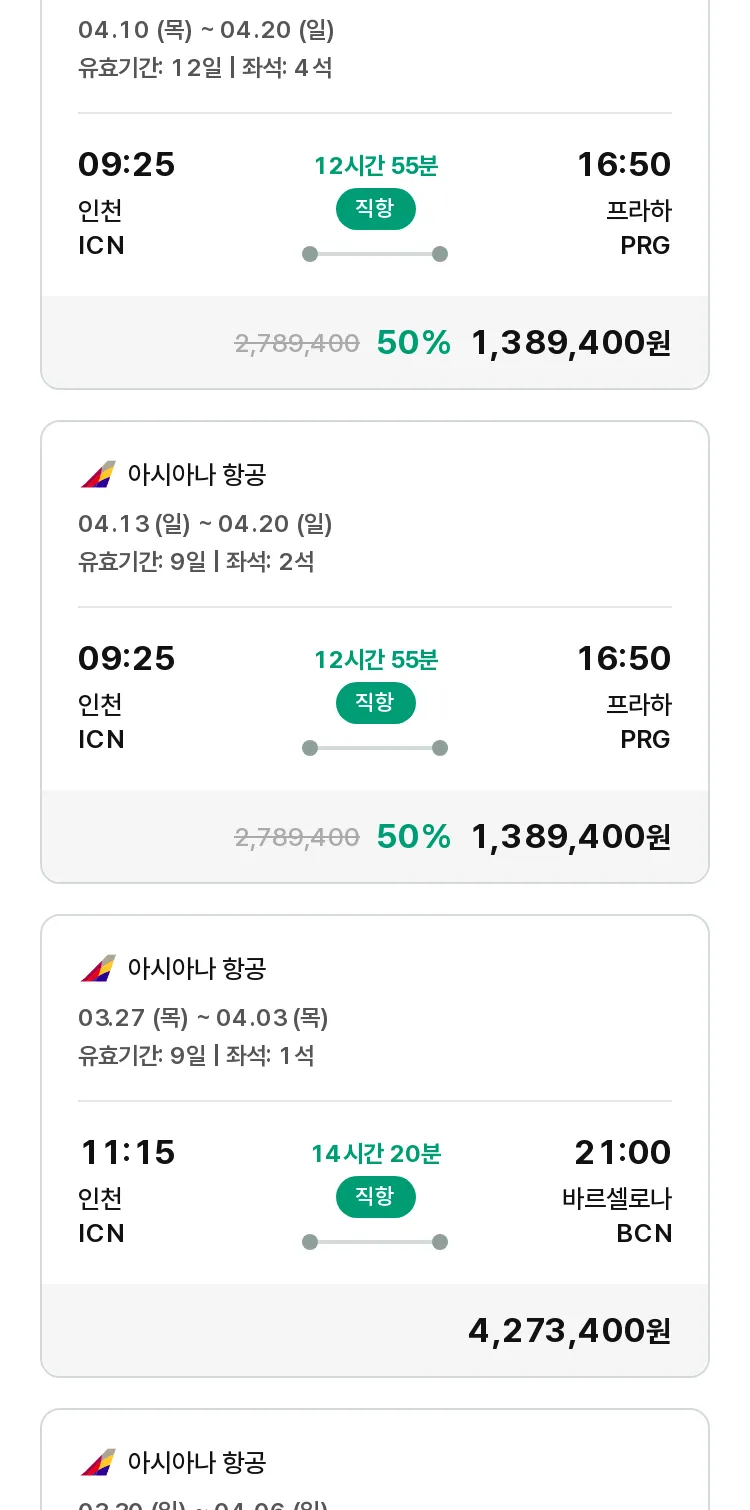Tap the Asiana logo on the 04.13 Prague flight
750x1510 pixels.
click(98, 474)
